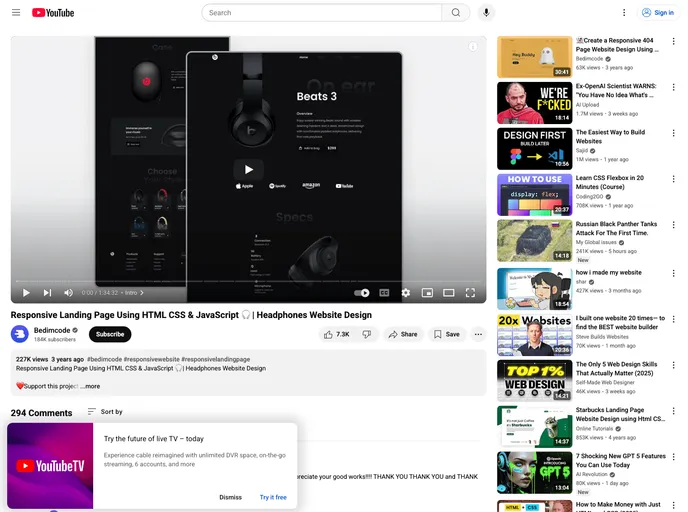Toggle the autoplay switch

(362, 293)
